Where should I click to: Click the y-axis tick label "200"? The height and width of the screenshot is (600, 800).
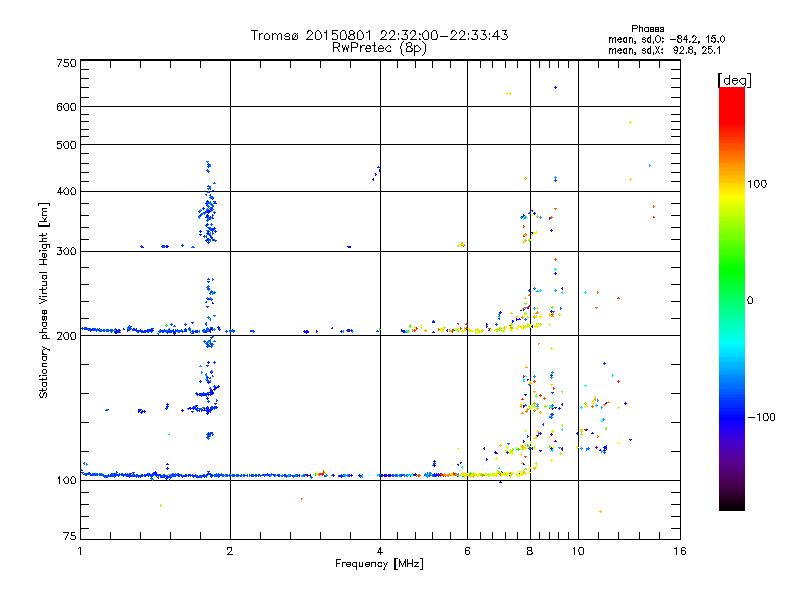(x=67, y=336)
